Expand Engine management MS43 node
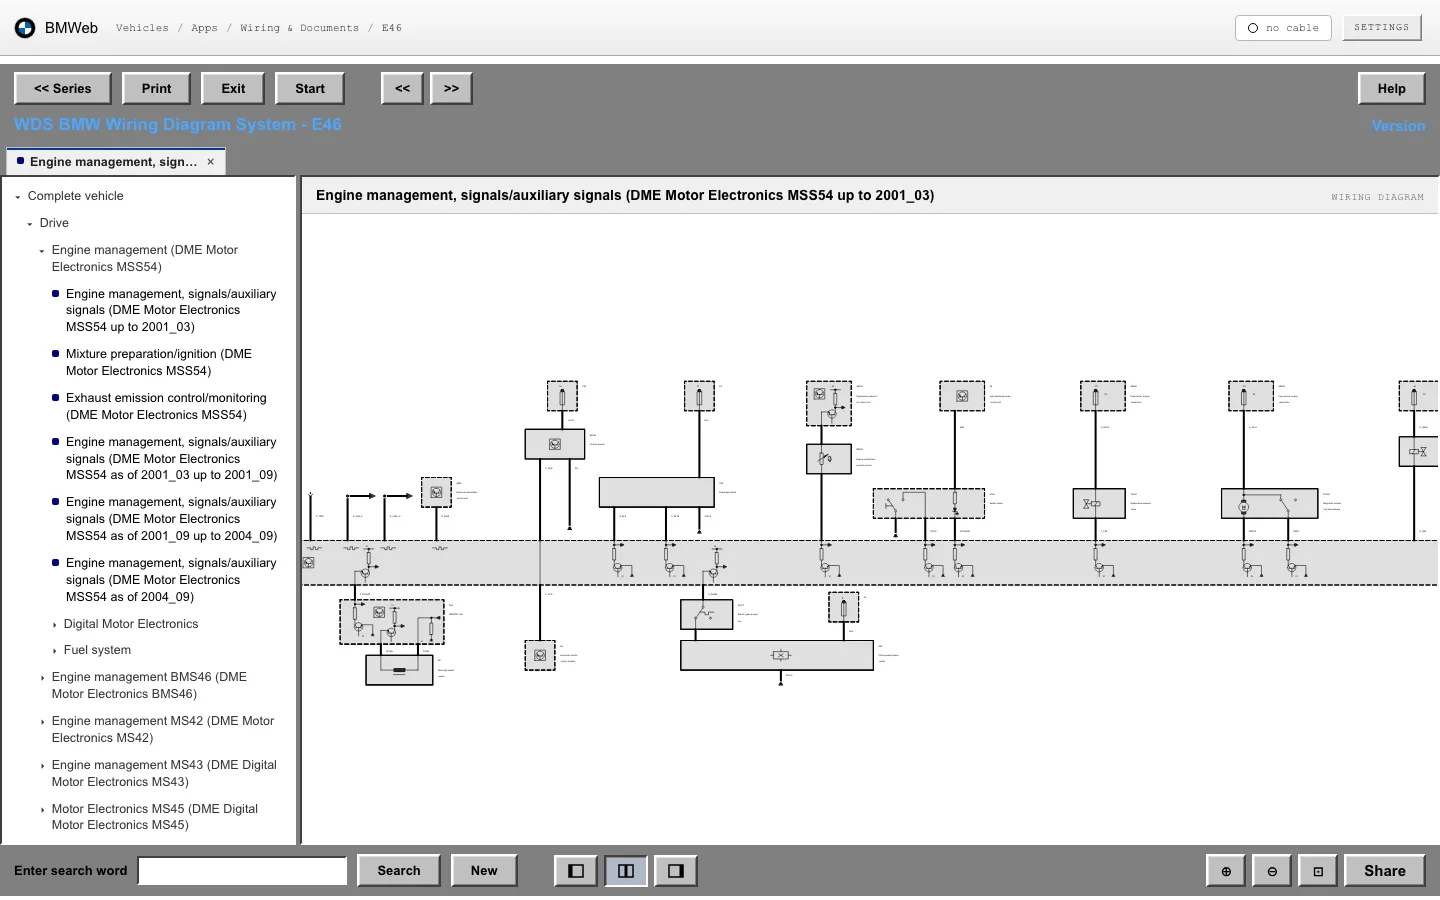 coord(42,766)
